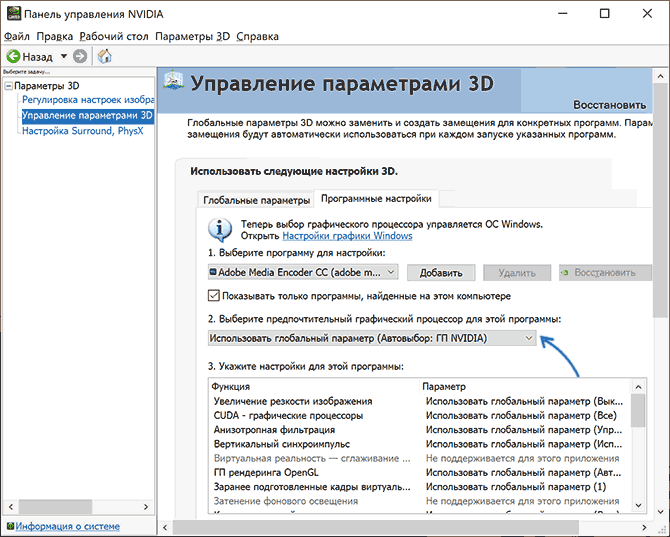Open the Справка menu

257,36
